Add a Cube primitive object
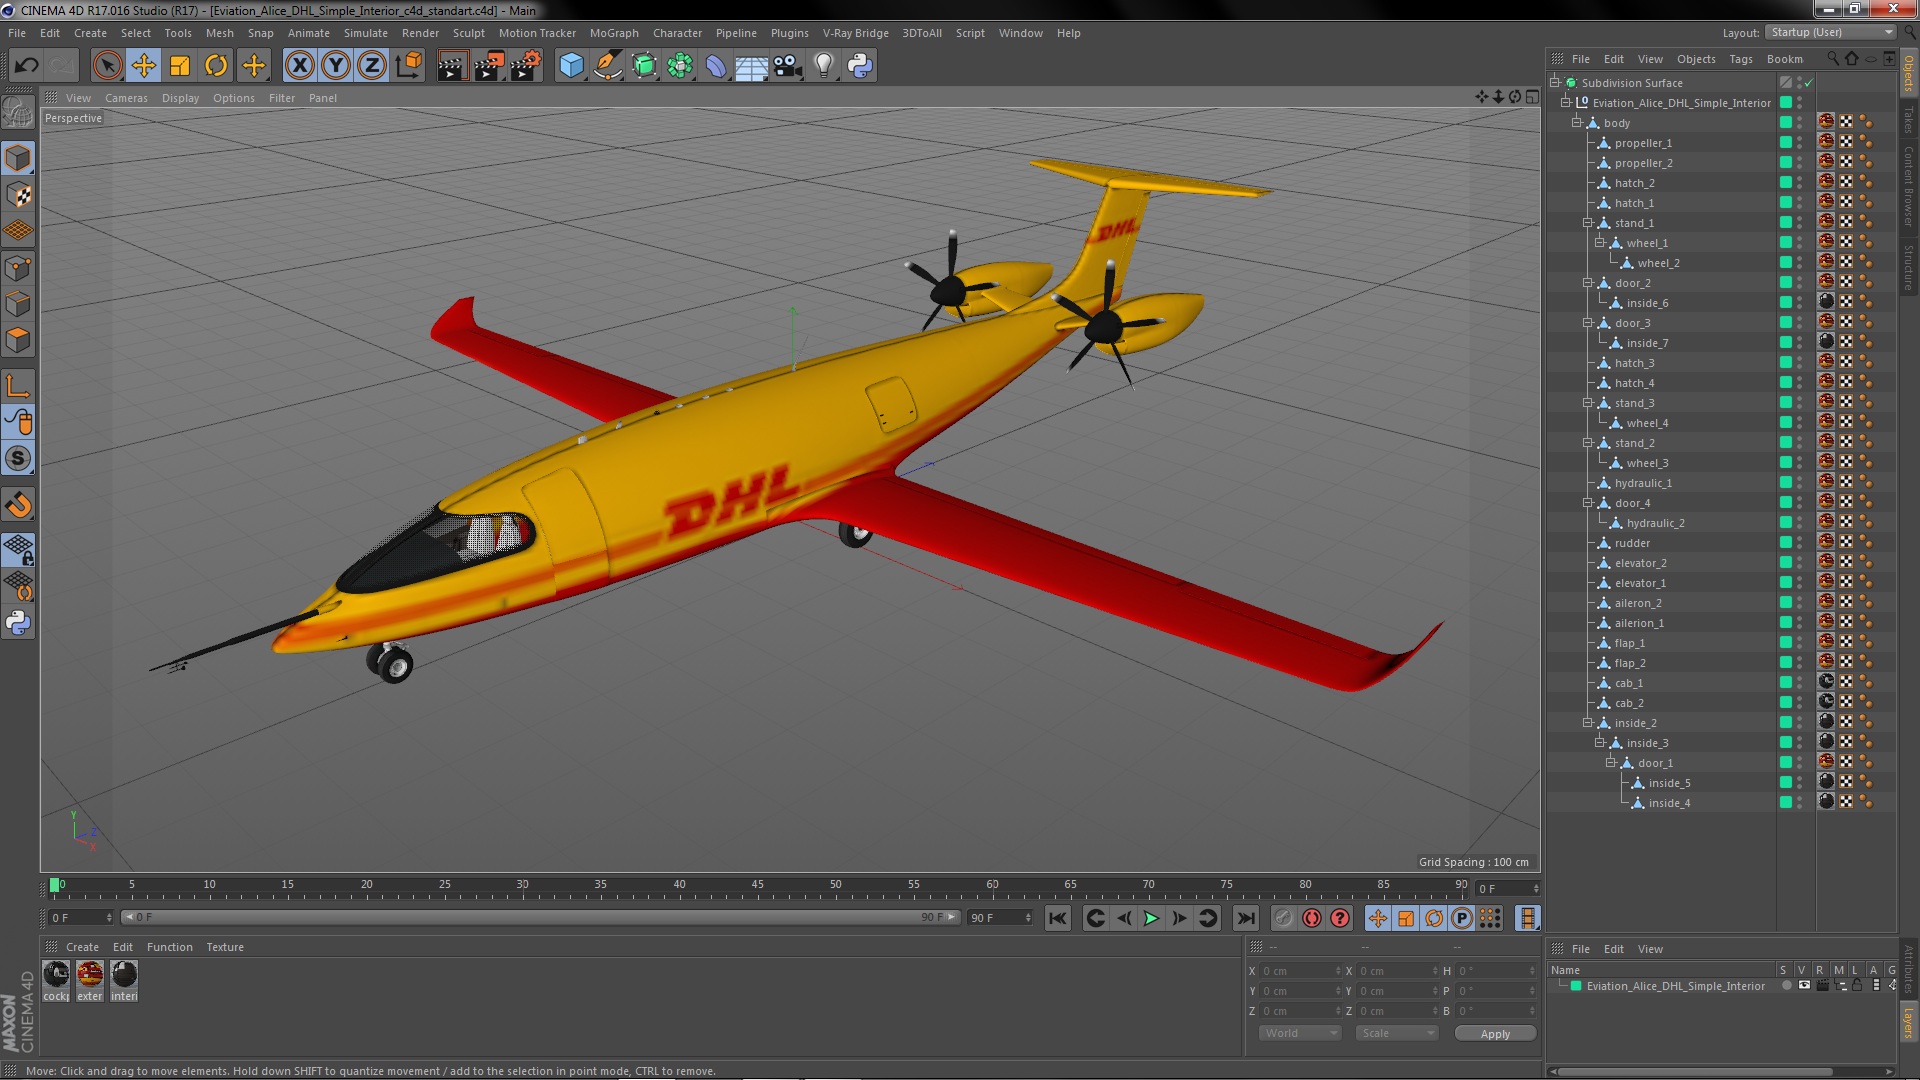The height and width of the screenshot is (1080, 1920). [x=571, y=66]
